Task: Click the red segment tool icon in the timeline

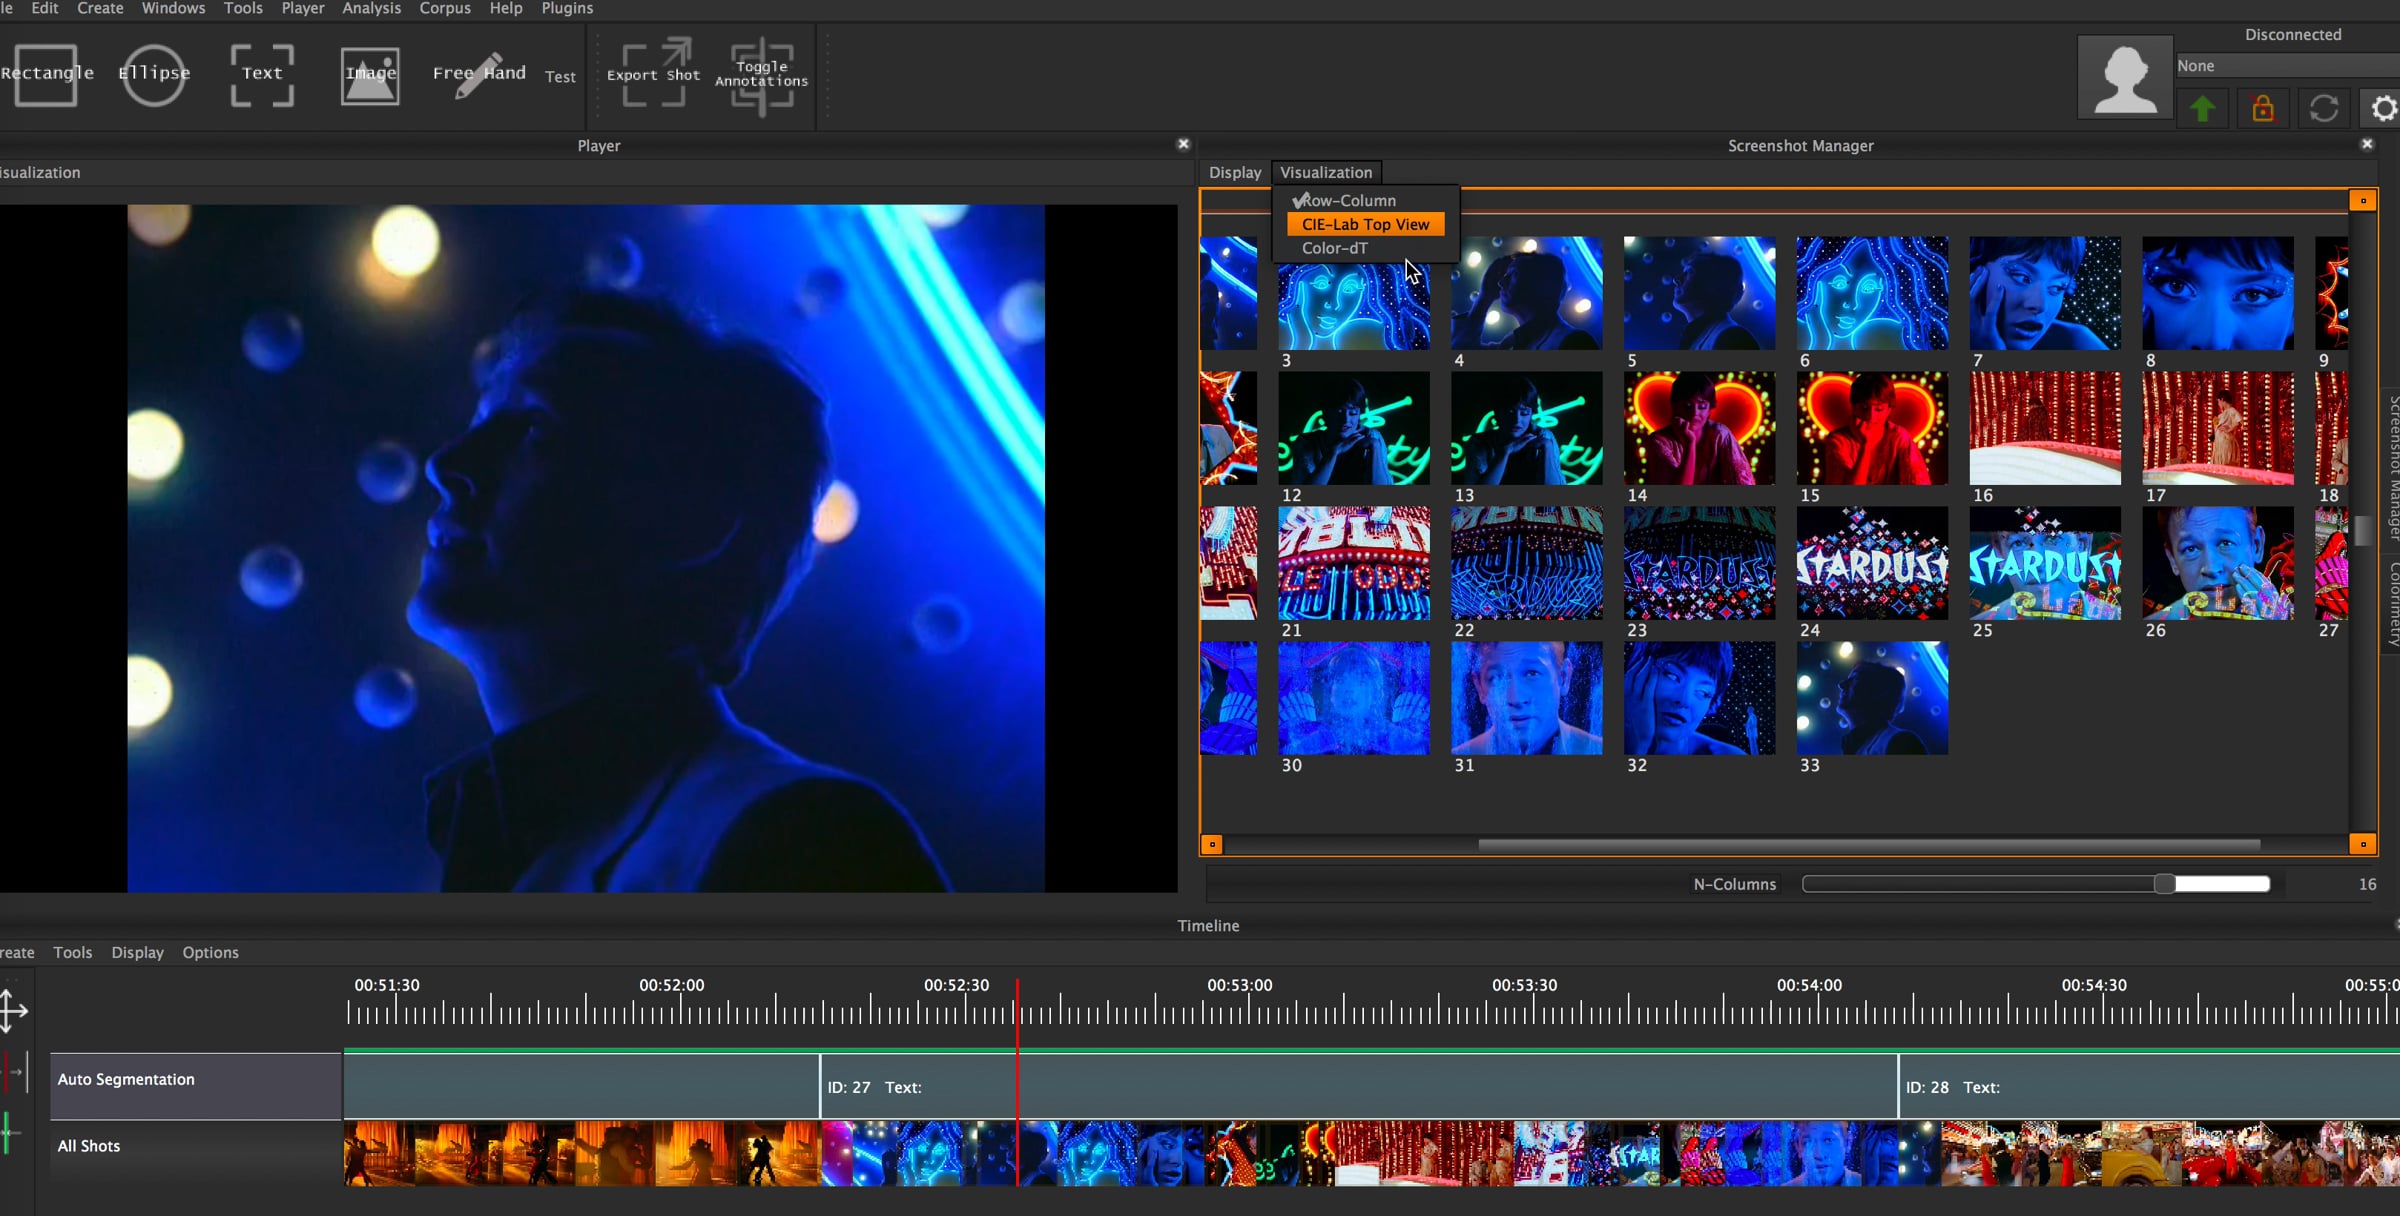Action: point(14,1072)
